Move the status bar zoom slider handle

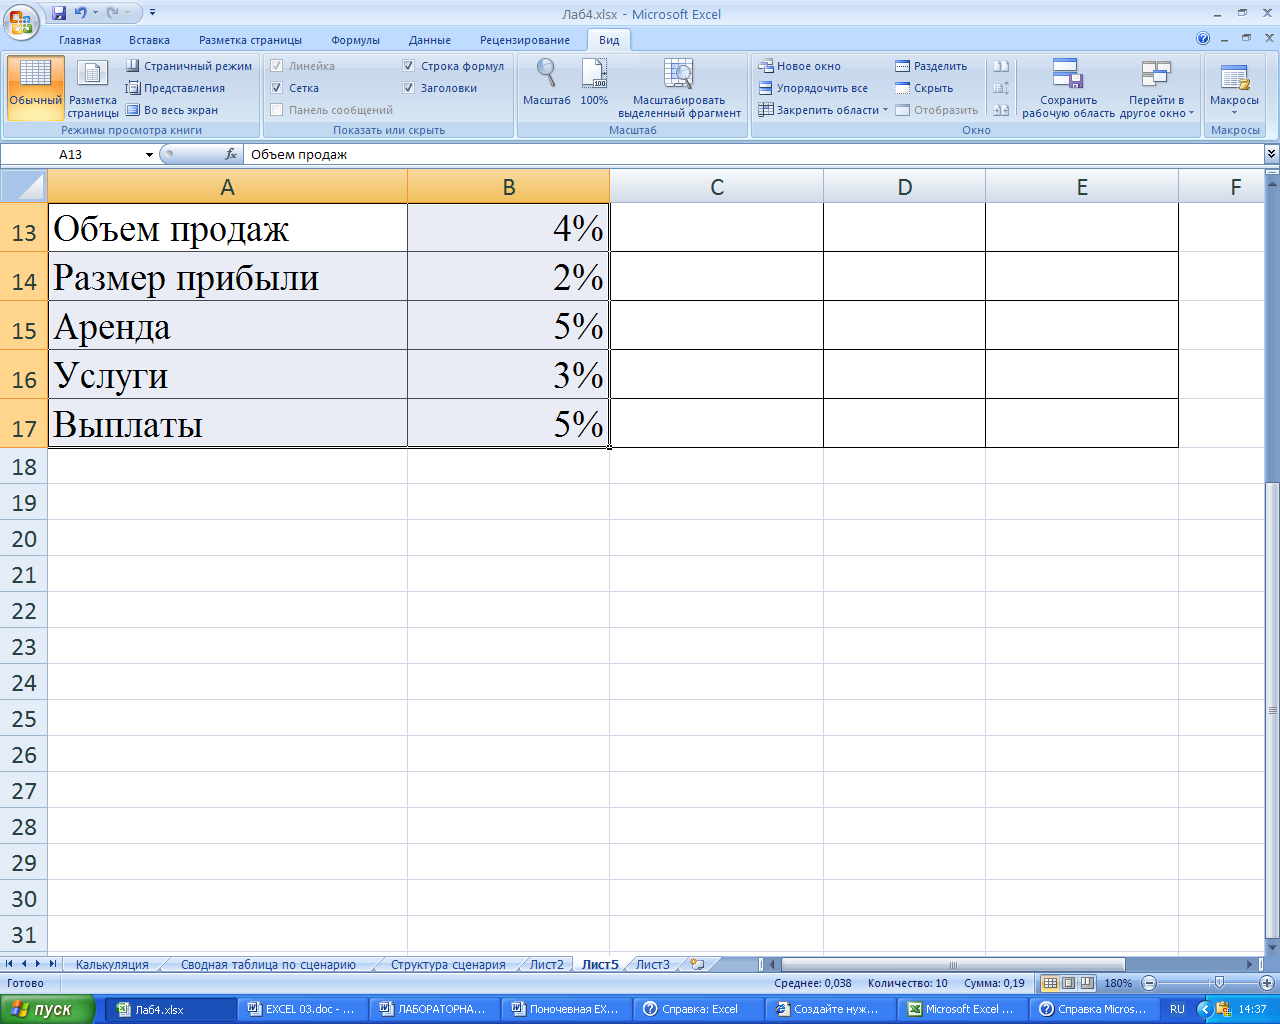coord(1218,983)
